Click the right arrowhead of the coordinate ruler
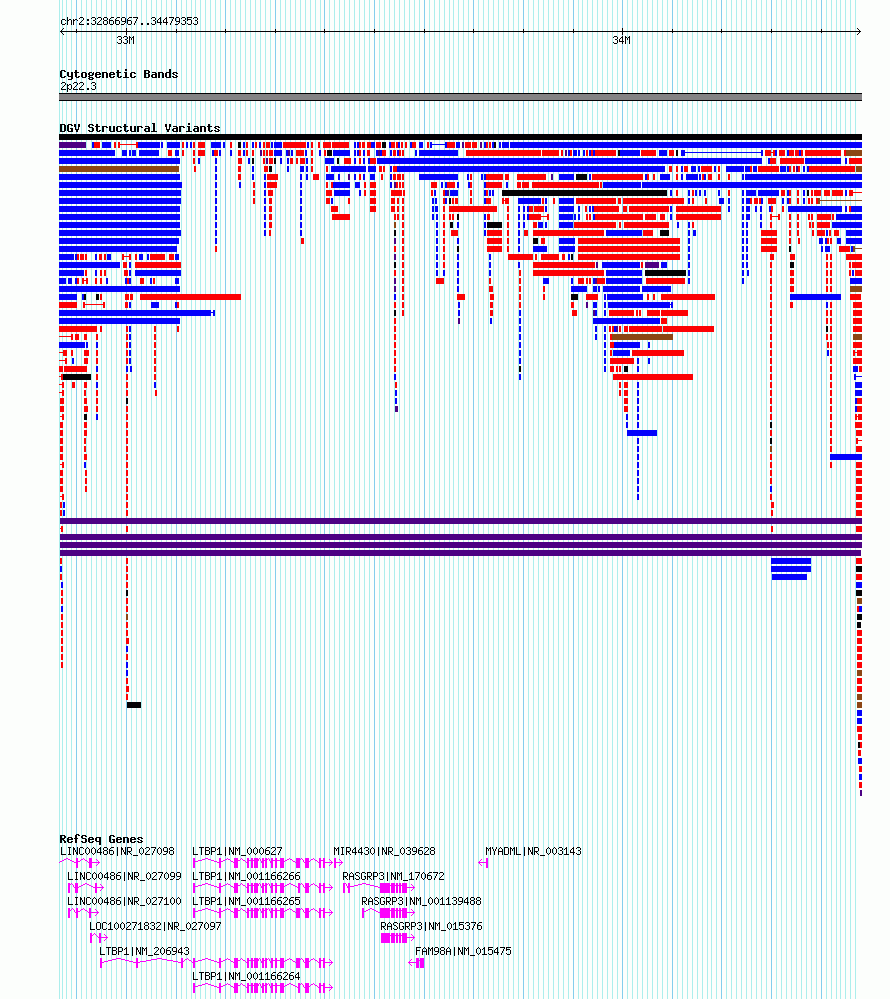Viewport: 890px width, 999px height. tap(859, 31)
